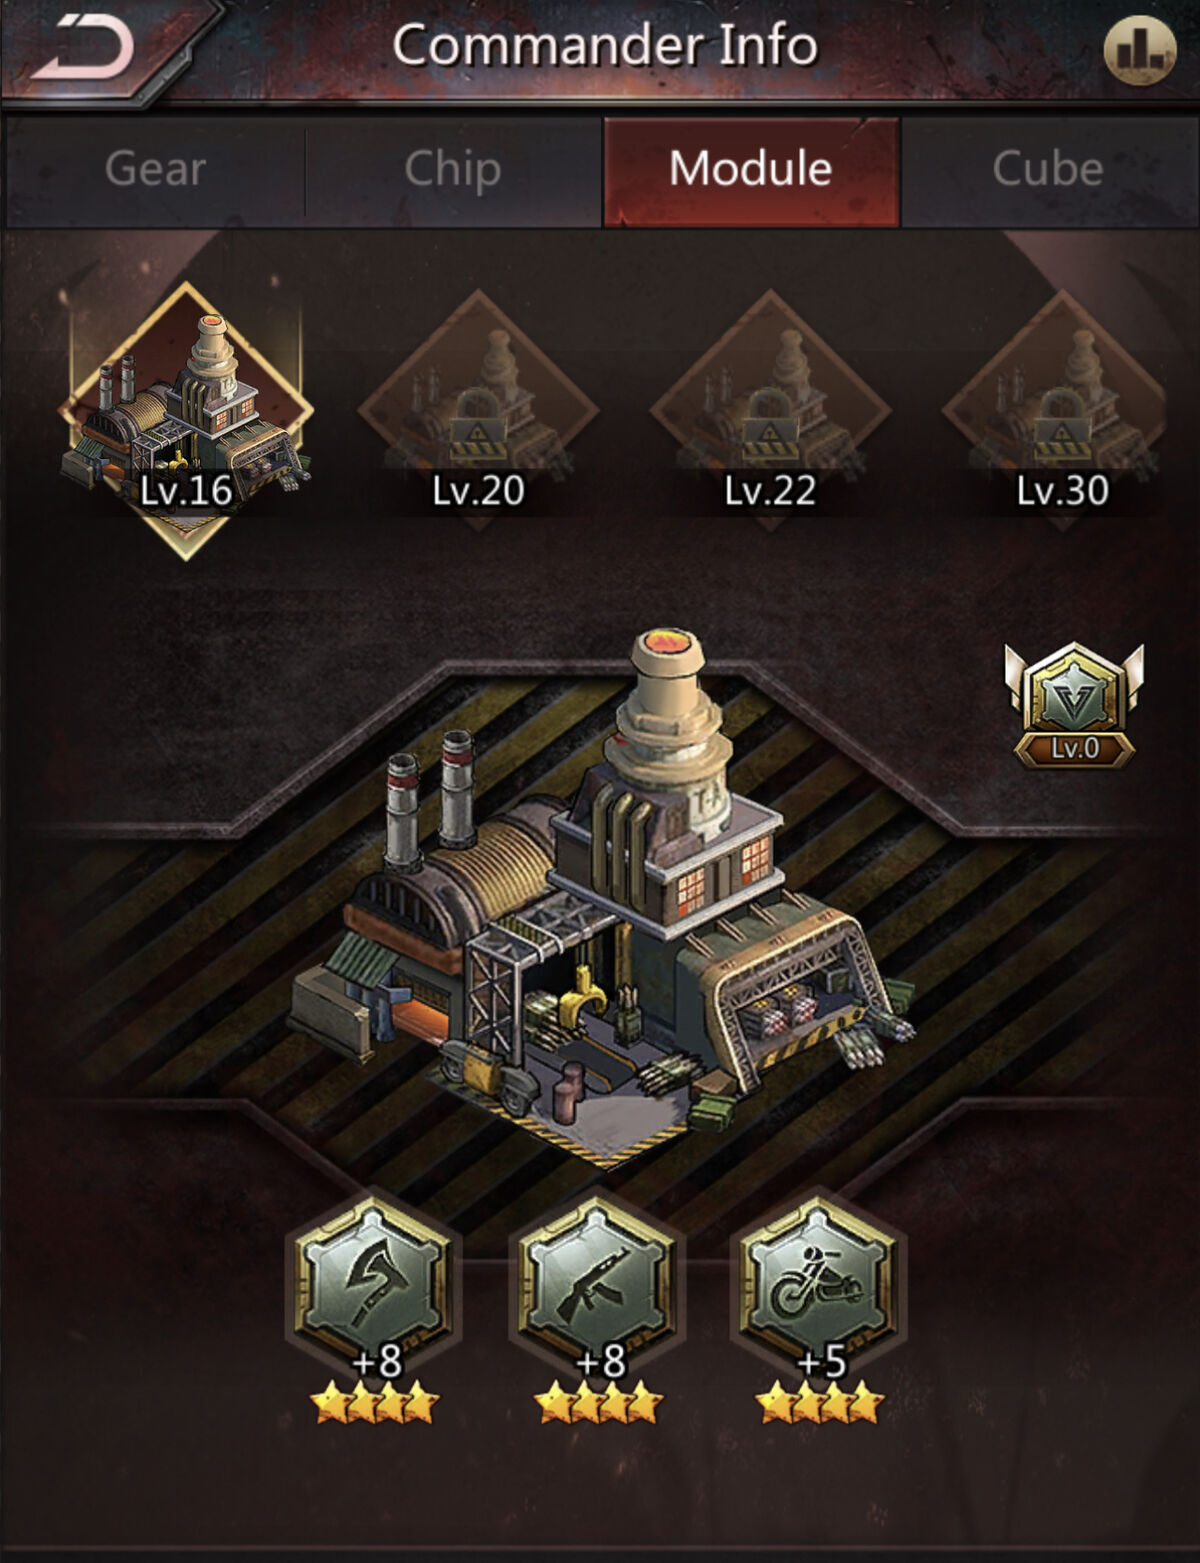Click the stars under the axe component
Viewport: 1200px width, 1563px height.
[376, 1403]
